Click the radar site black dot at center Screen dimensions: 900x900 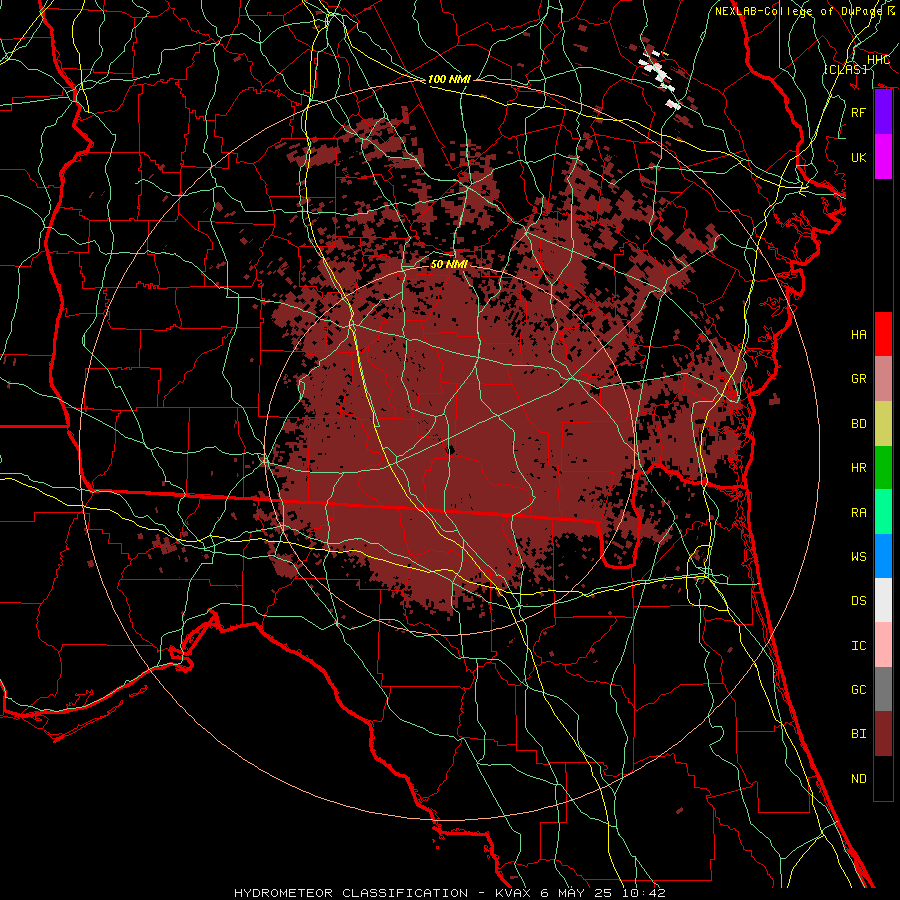450,450
